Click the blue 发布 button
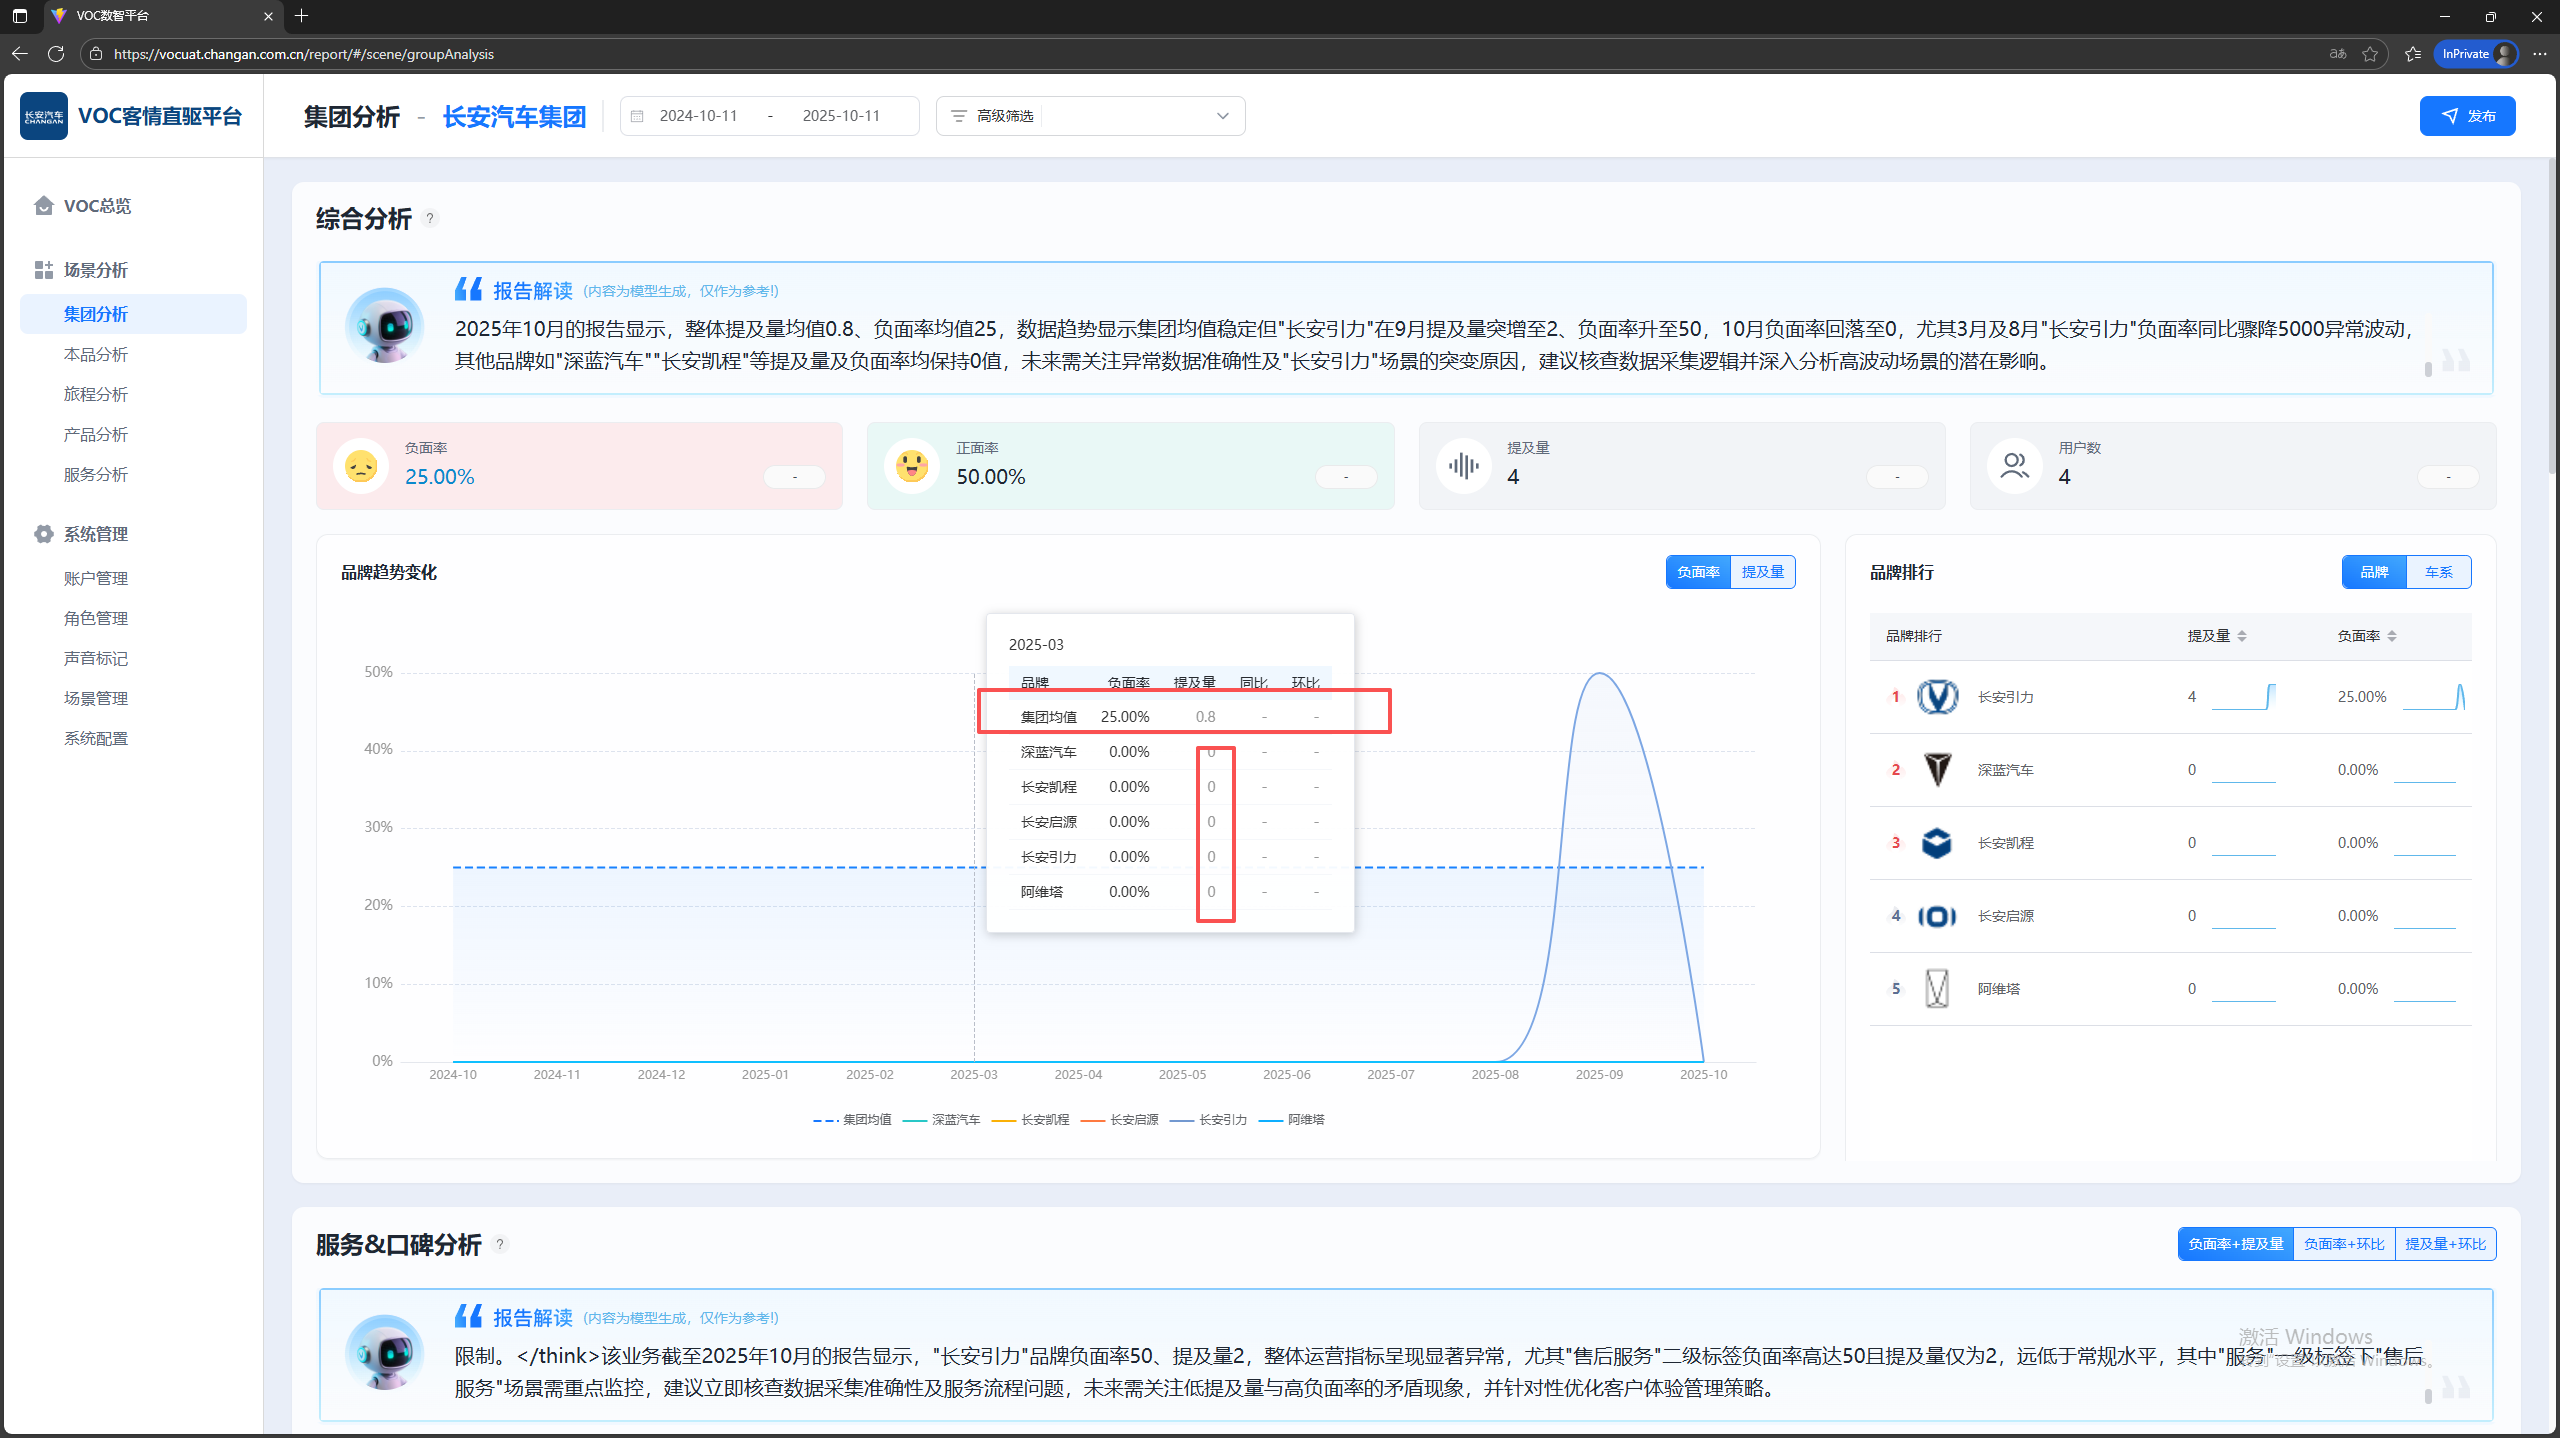The image size is (2560, 1438). (x=2467, y=116)
